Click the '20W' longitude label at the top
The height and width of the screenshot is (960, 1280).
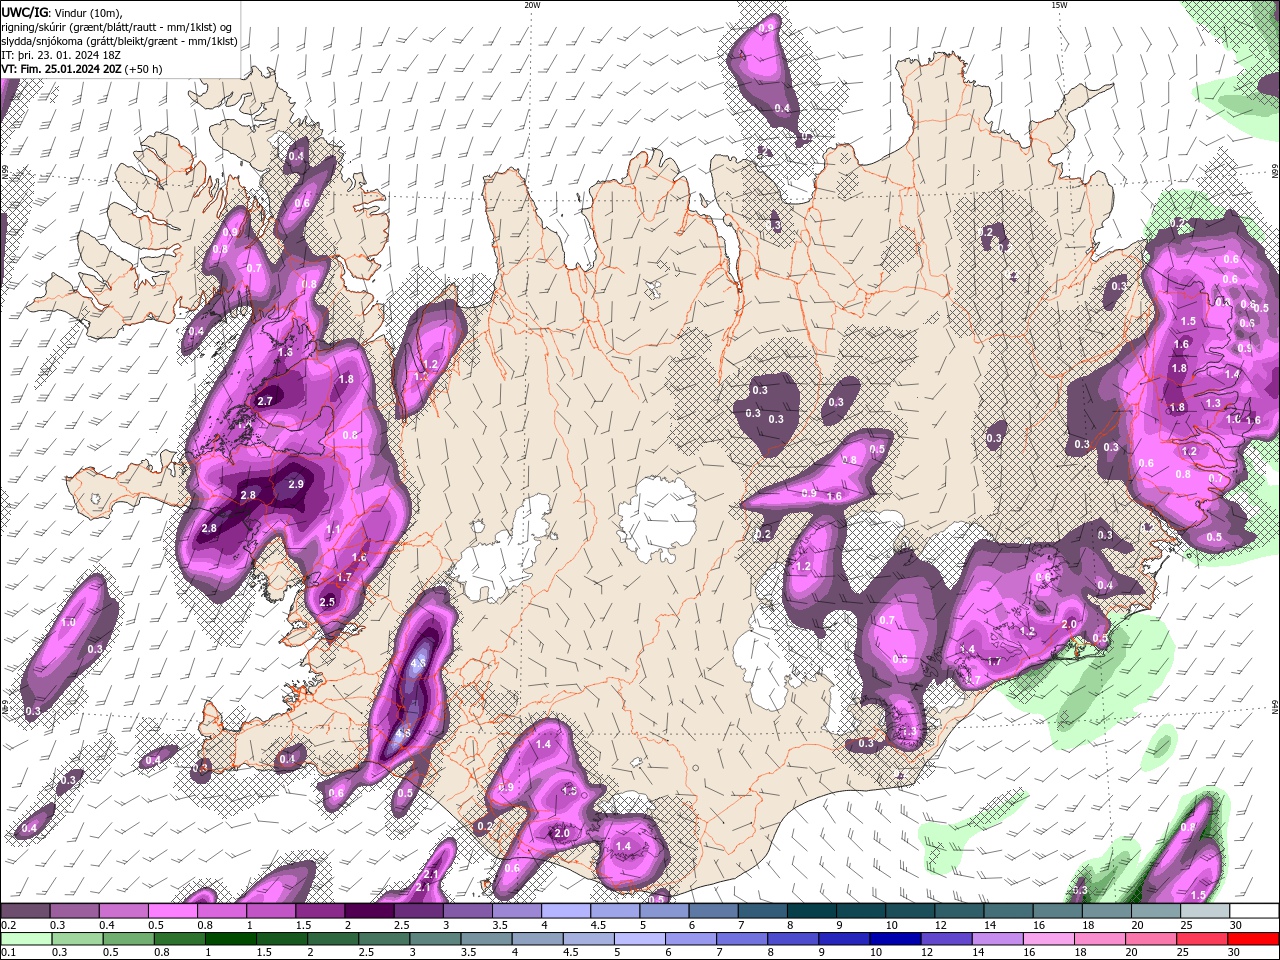pyautogui.click(x=532, y=5)
